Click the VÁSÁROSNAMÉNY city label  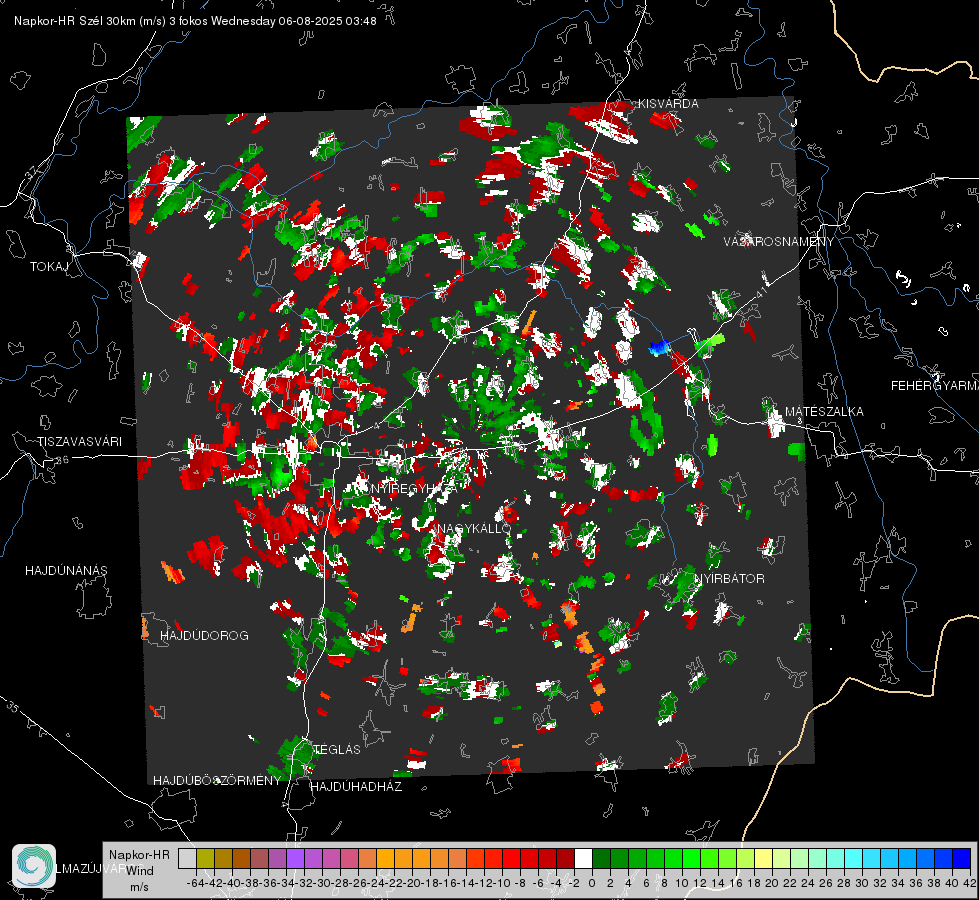pos(779,242)
